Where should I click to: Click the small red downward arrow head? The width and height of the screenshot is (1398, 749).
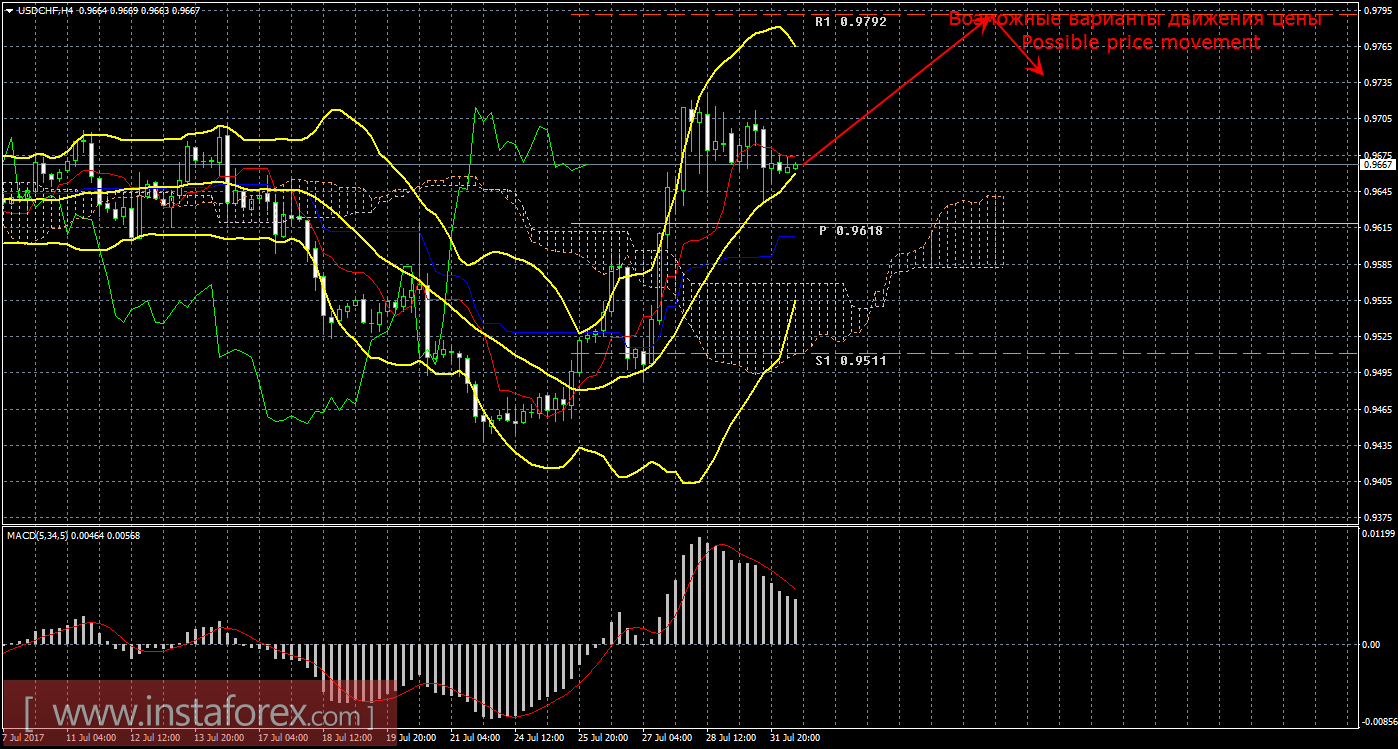tap(1040, 72)
